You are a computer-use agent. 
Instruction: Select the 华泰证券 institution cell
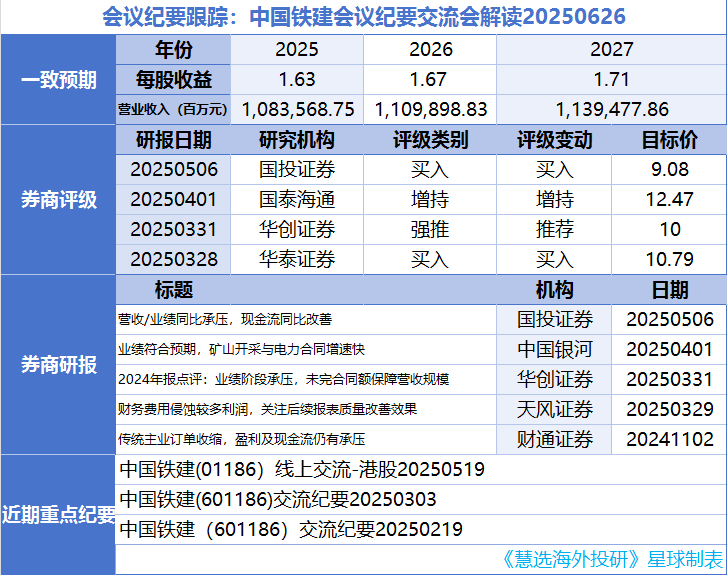(x=297, y=259)
